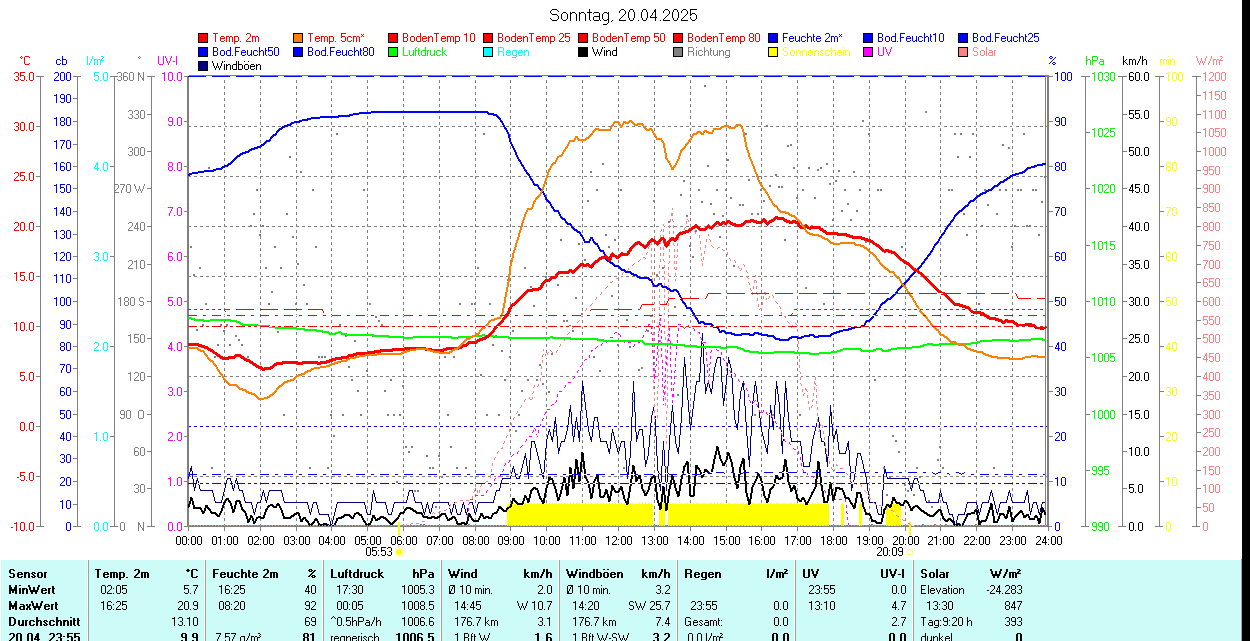Click the Bod.Feucht80 legend label
Screen dimensions: 1250x641
341,52
